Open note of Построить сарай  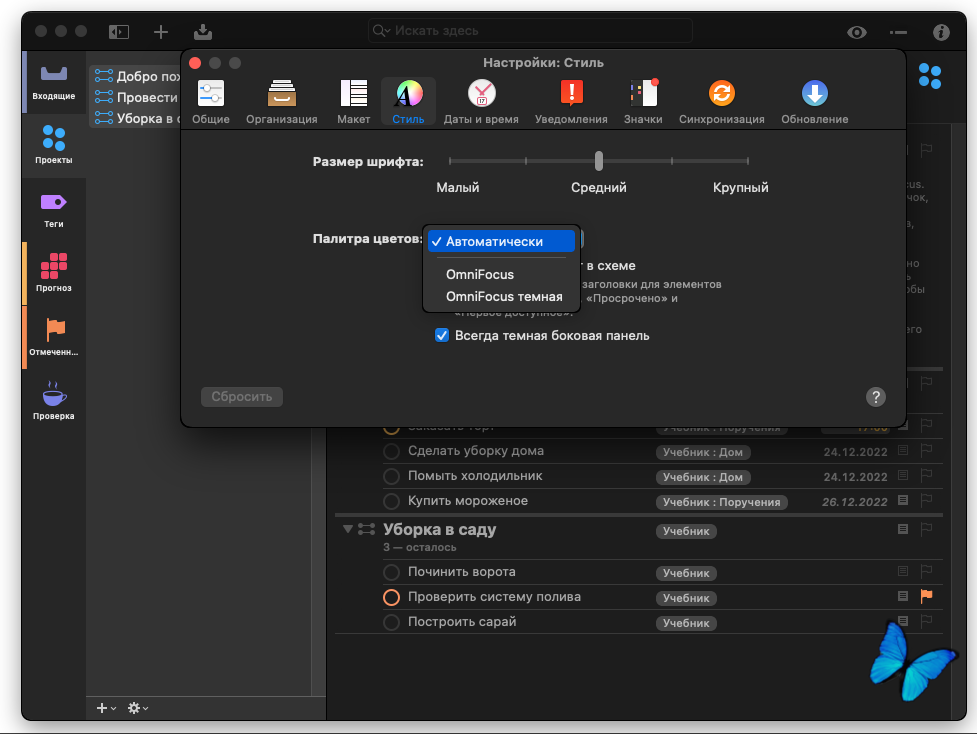[x=903, y=621]
